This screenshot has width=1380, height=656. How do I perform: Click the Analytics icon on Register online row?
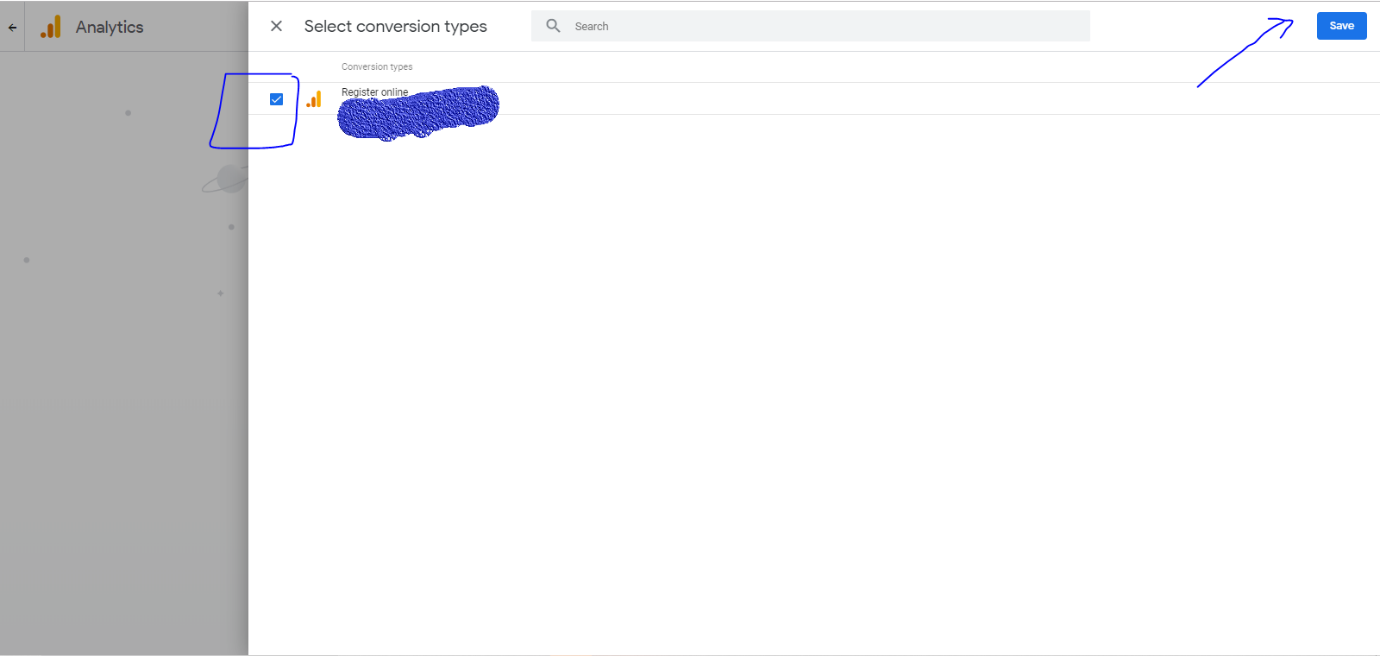pyautogui.click(x=314, y=99)
